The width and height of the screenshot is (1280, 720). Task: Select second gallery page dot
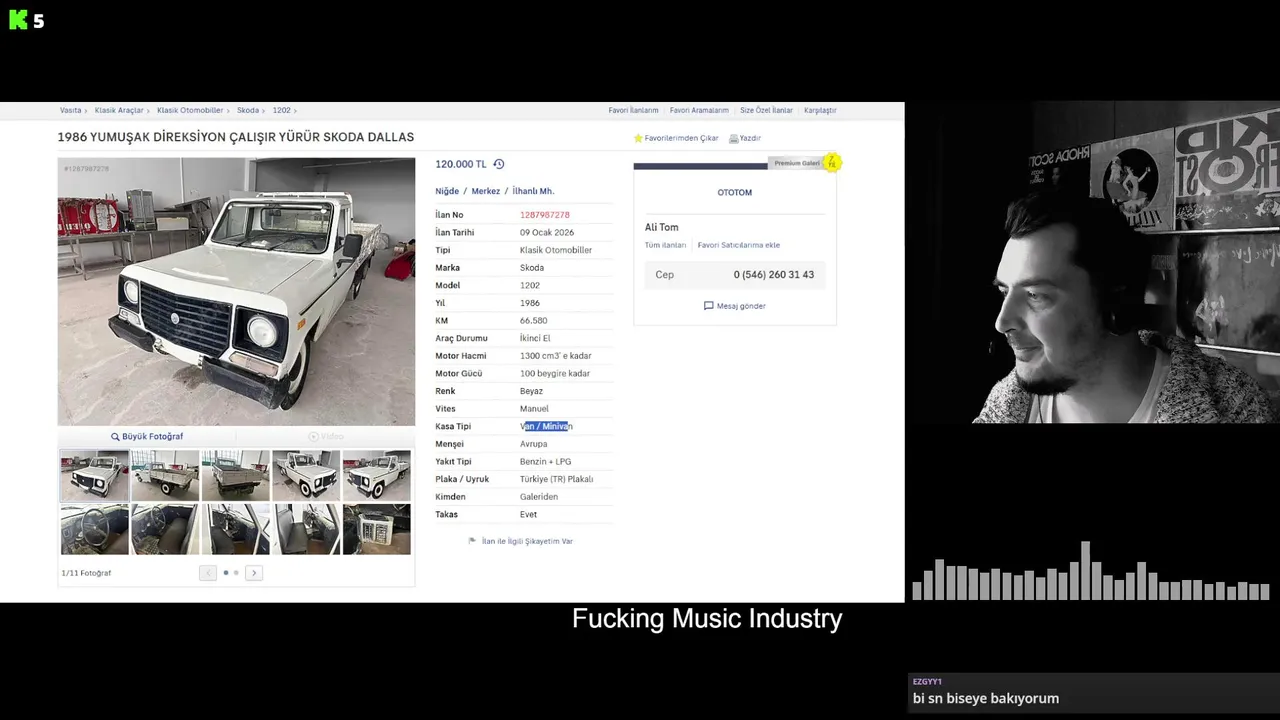pyautogui.click(x=236, y=573)
